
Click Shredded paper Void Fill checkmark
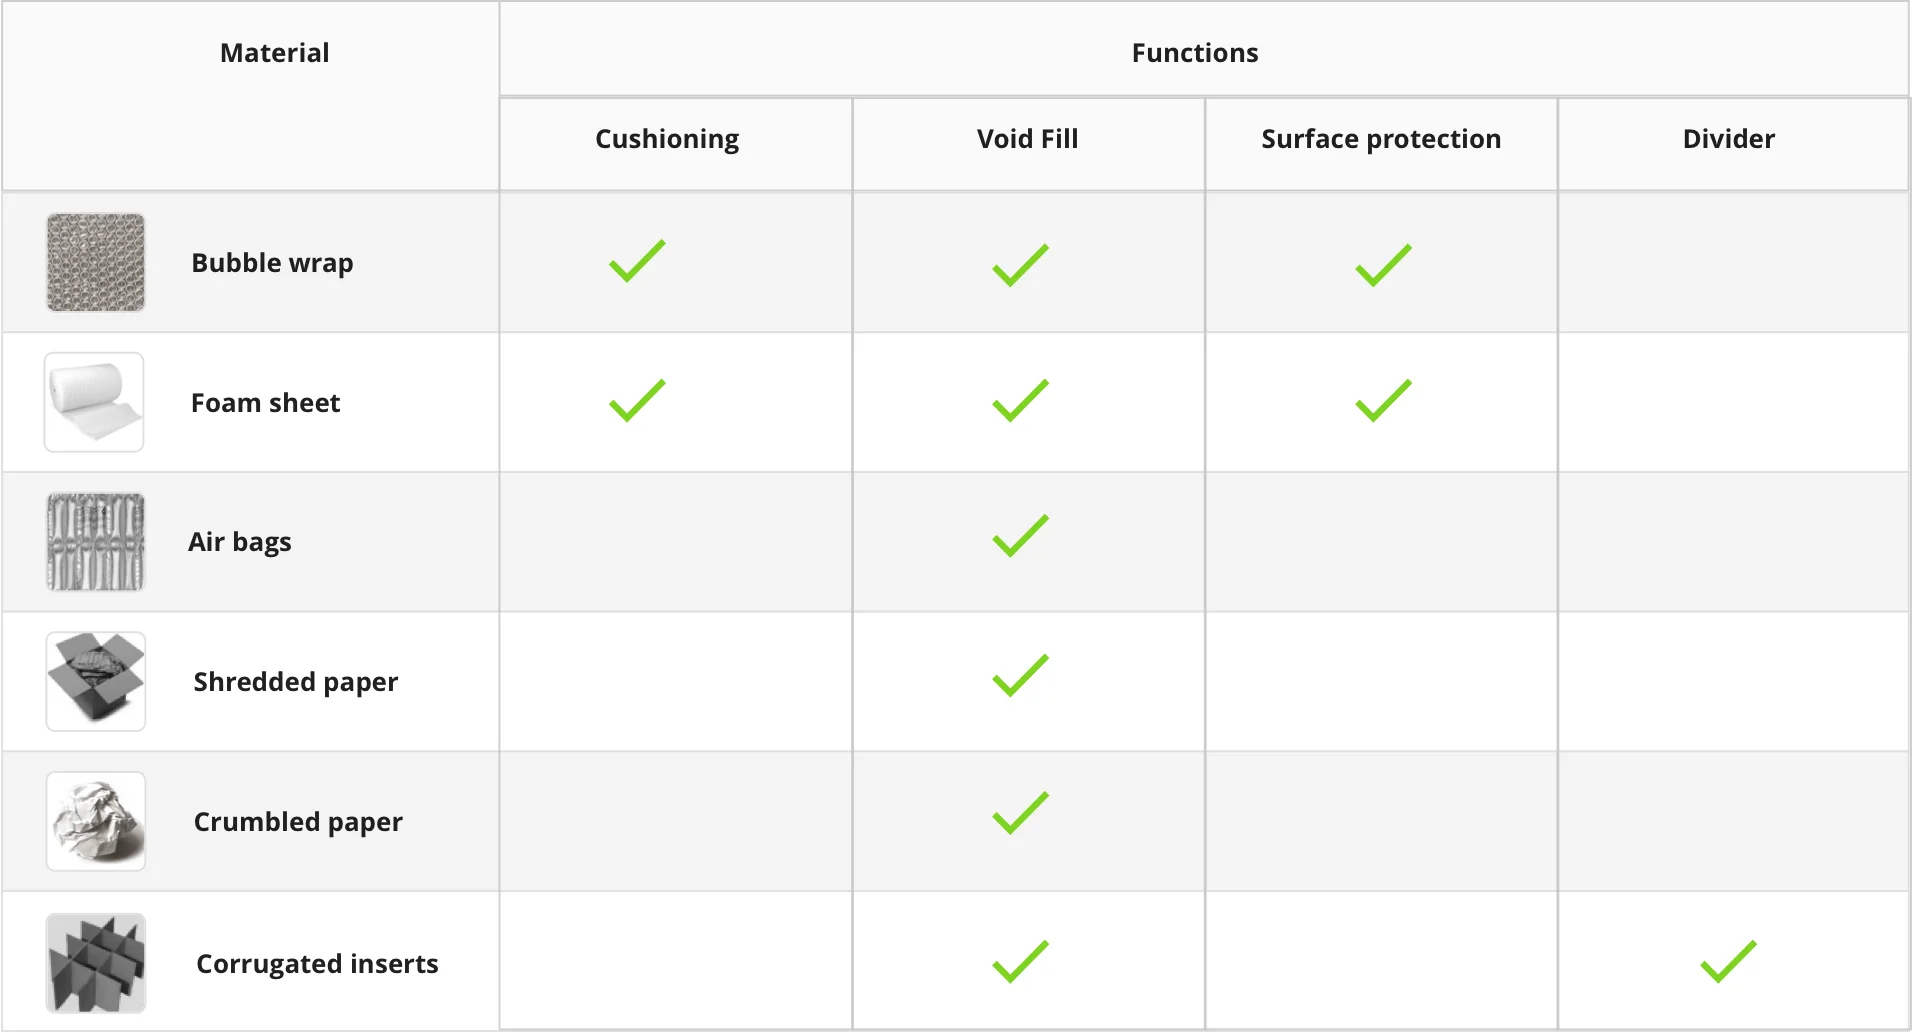pyautogui.click(x=1020, y=676)
